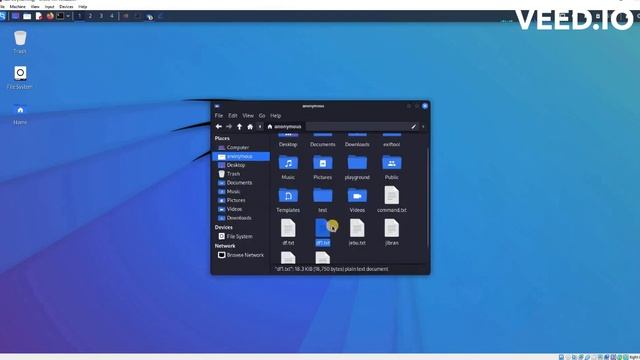
Task: Open VirtualBox Devices menu
Action: click(x=66, y=7)
